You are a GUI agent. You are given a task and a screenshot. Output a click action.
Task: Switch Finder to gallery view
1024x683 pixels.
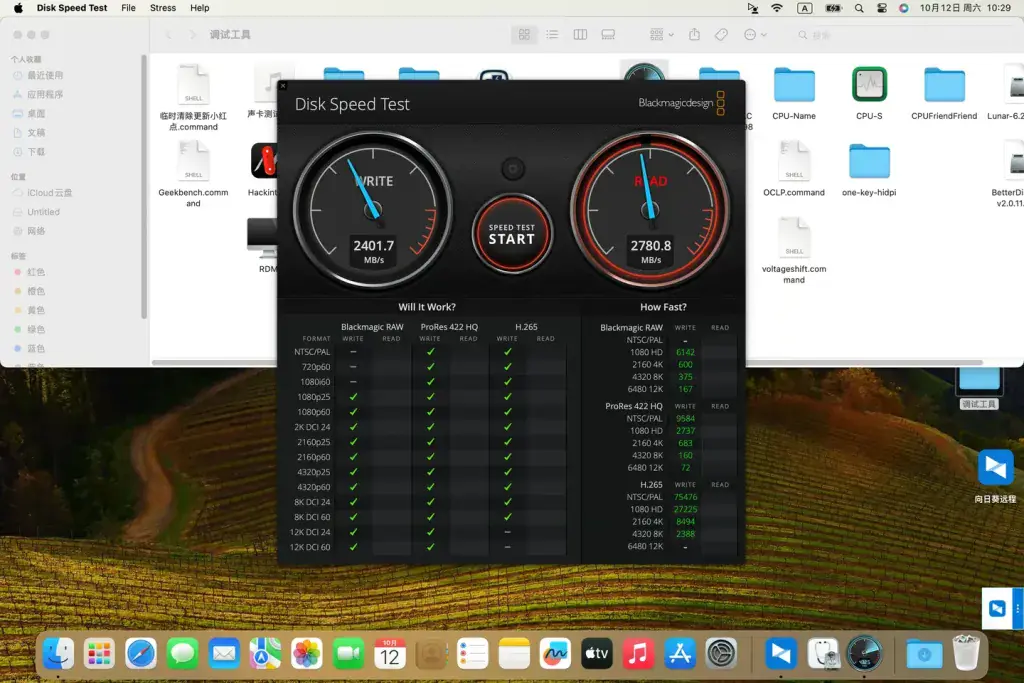pyautogui.click(x=608, y=35)
